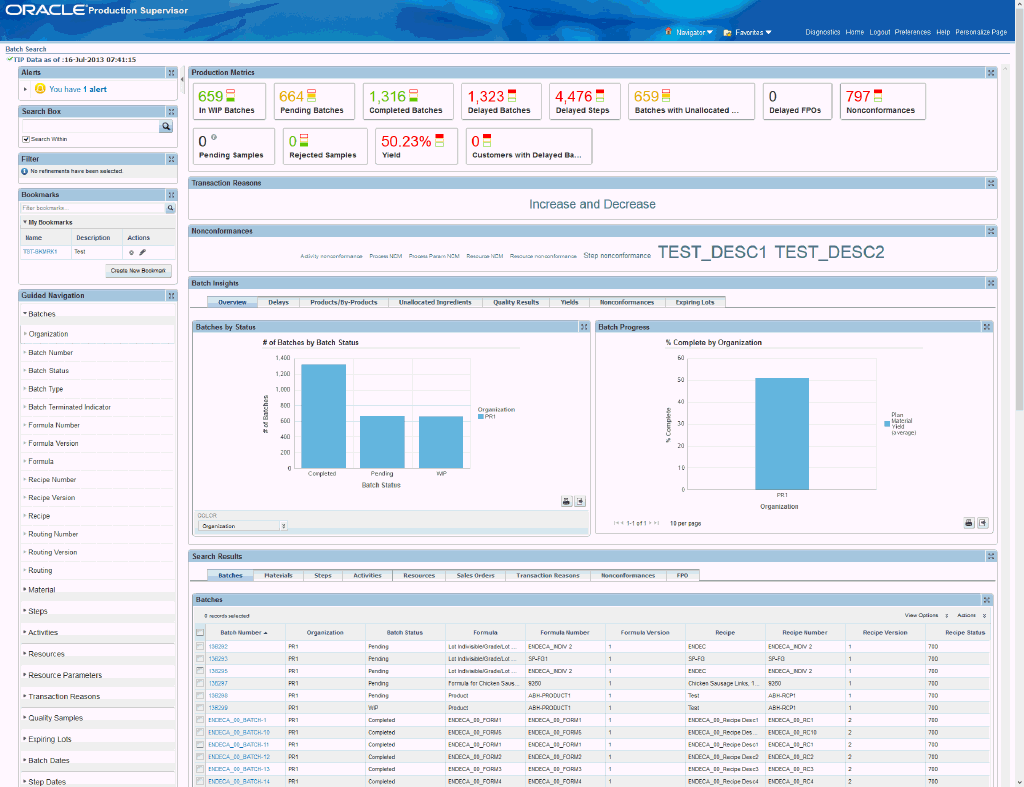Open the Navigator dropdown menu
Screen dimensions: 1024x787
point(694,32)
